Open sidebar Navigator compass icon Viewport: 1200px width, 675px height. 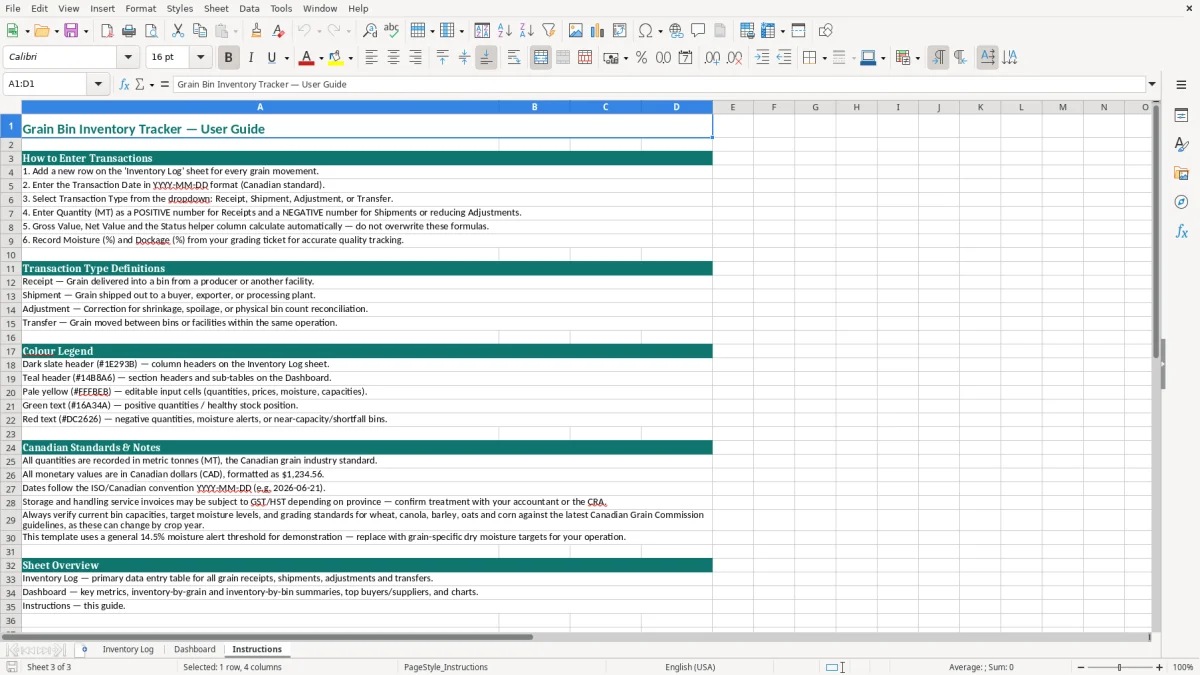[1181, 202]
